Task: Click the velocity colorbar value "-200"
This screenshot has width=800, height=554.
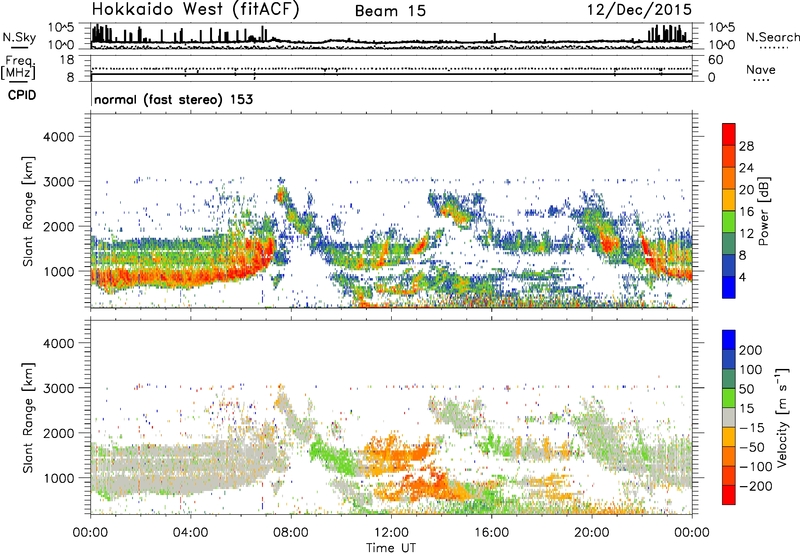Action: tap(756, 486)
